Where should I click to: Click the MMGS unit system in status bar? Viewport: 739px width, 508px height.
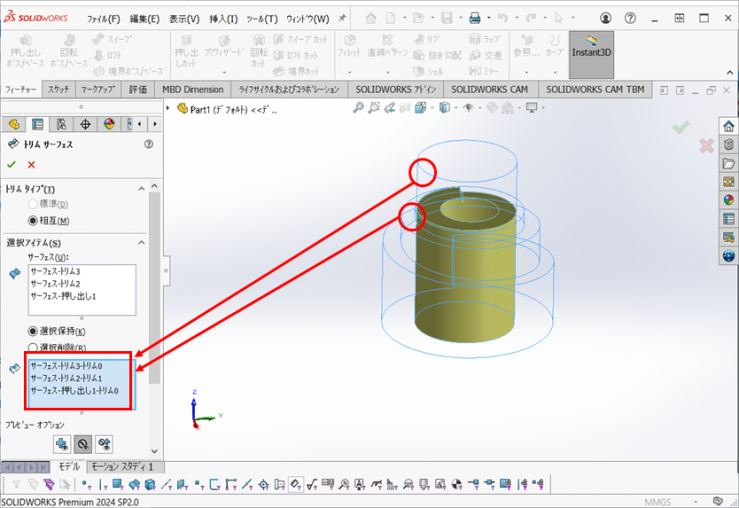click(x=657, y=501)
